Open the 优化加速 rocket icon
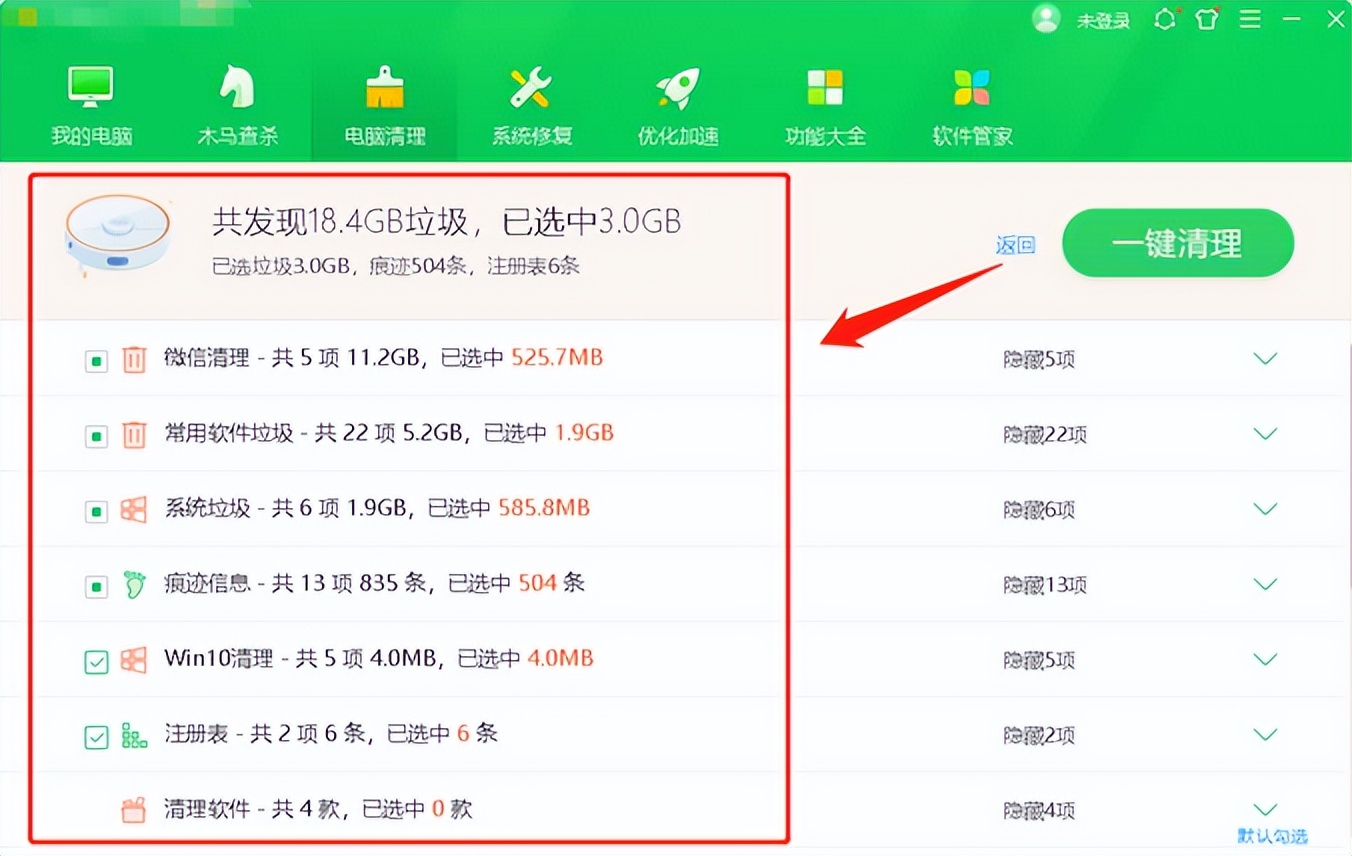 coord(678,88)
